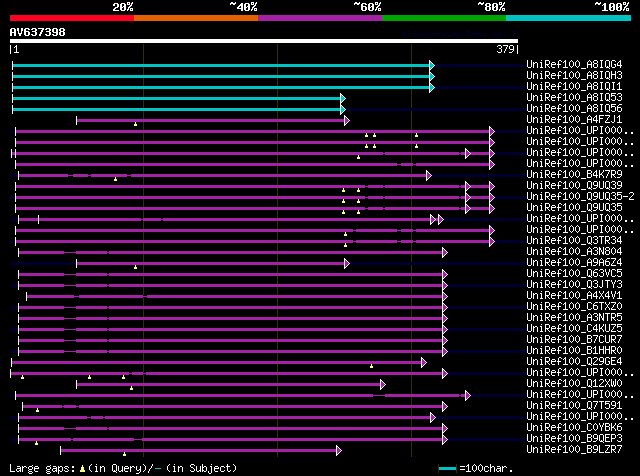Select label UniRef100_B4K7R9
This screenshot has width=640, height=476.
click(x=574, y=174)
